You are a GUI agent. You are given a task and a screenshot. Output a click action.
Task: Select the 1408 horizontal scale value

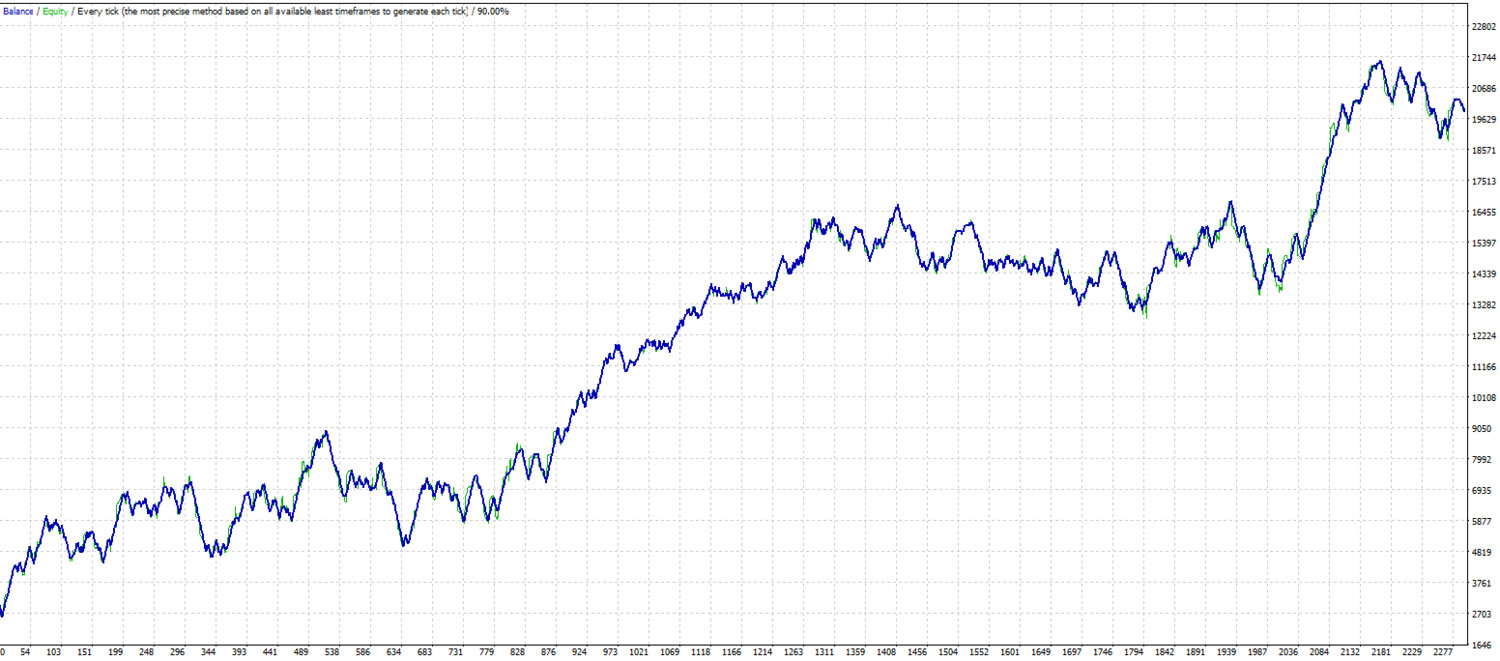click(x=887, y=652)
